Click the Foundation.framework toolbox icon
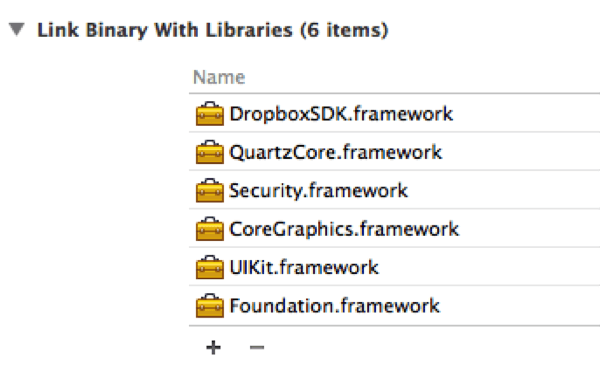Viewport: 600px width, 374px height. pos(210,305)
